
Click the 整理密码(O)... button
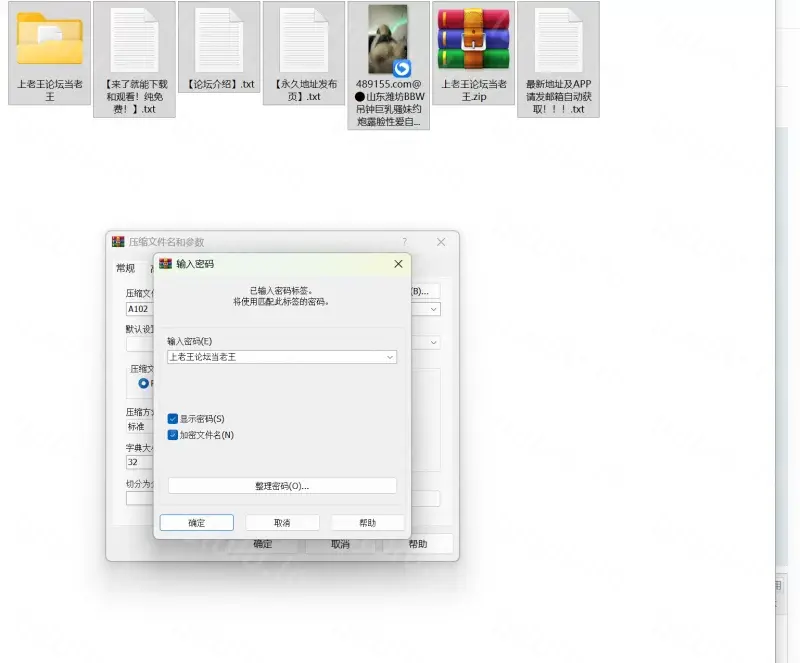pyautogui.click(x=282, y=486)
